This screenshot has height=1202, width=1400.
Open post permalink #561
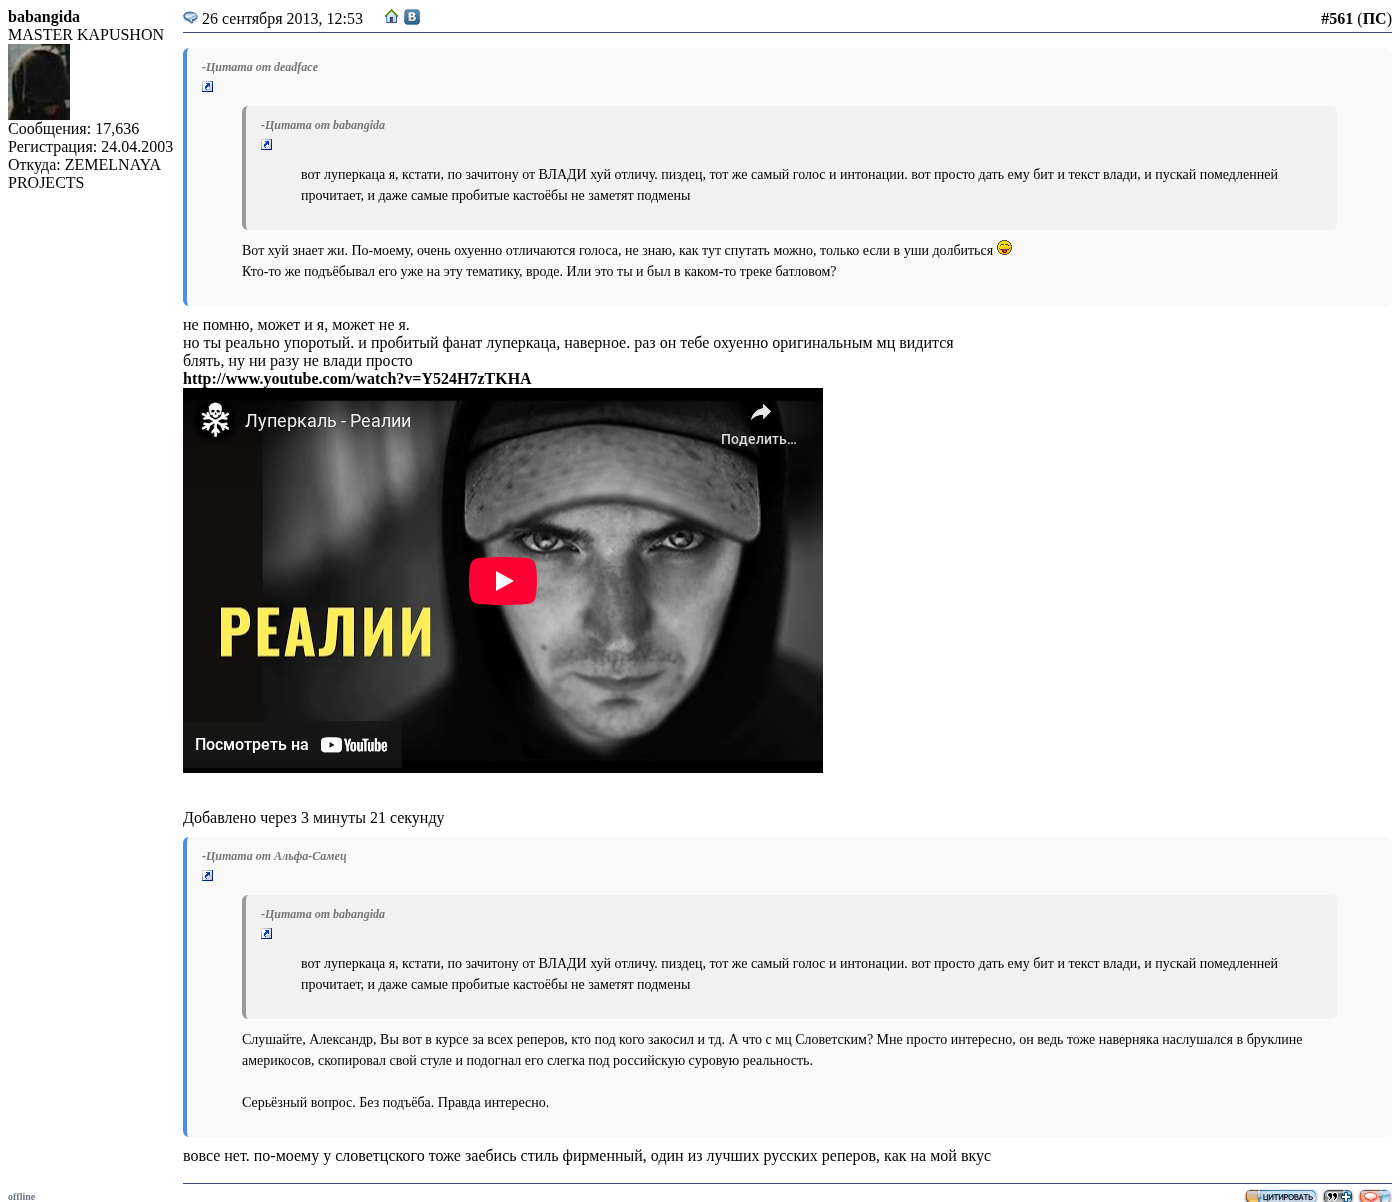click(1336, 19)
